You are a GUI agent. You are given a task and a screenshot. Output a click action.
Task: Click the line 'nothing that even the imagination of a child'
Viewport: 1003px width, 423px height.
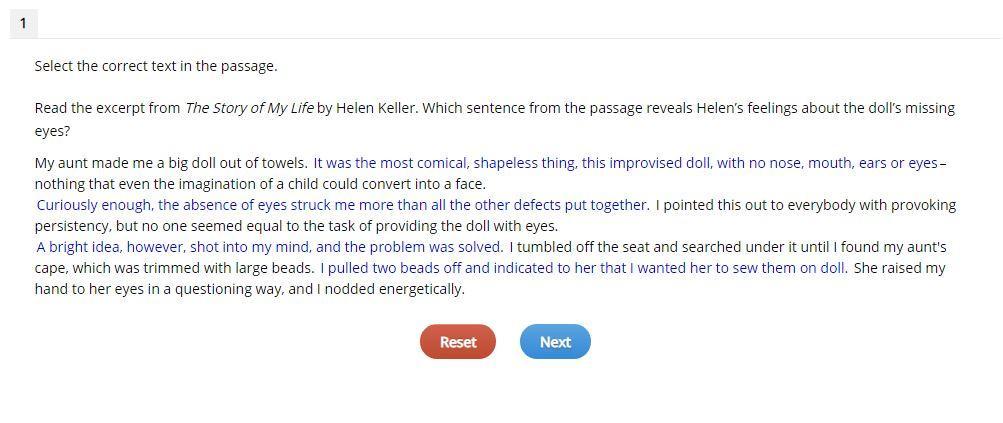tap(260, 184)
